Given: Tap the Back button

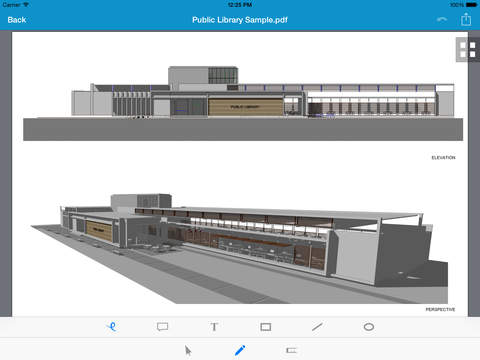Looking at the screenshot, I should [17, 20].
